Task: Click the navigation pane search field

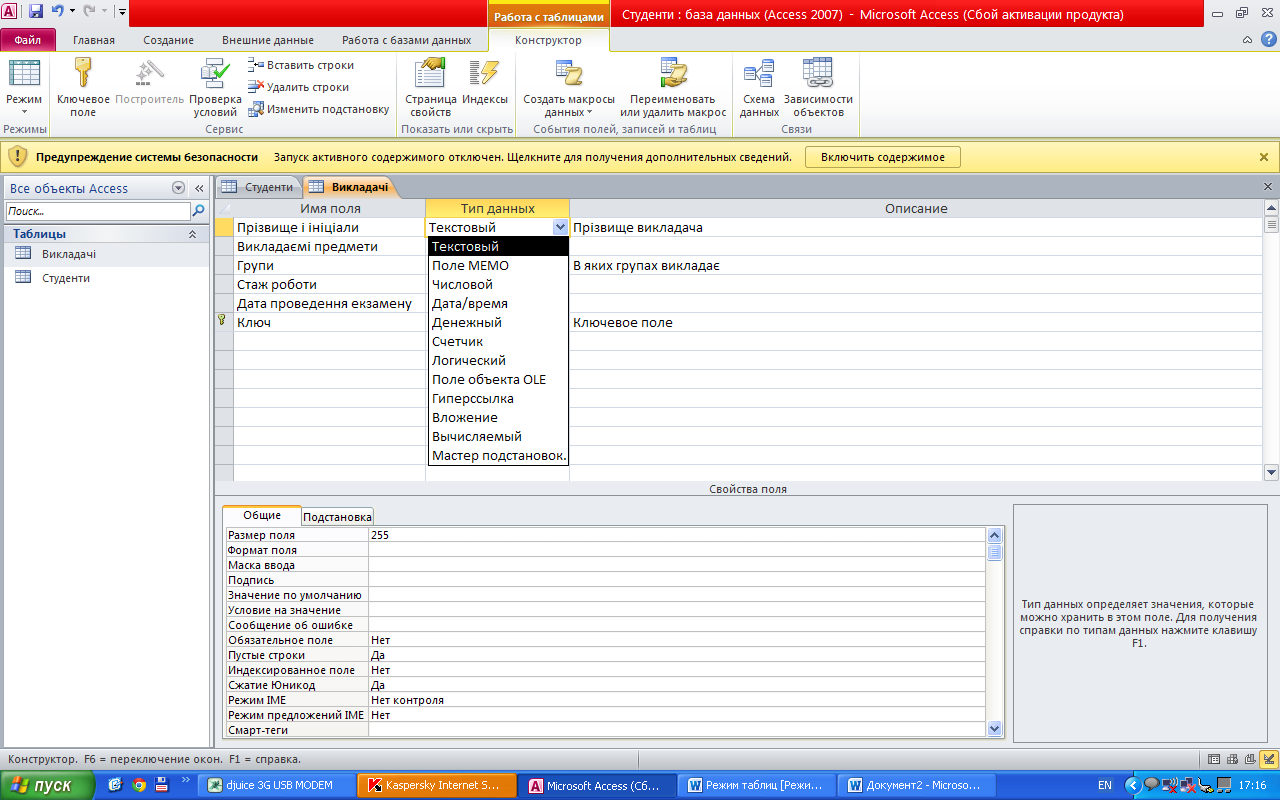Action: 98,211
